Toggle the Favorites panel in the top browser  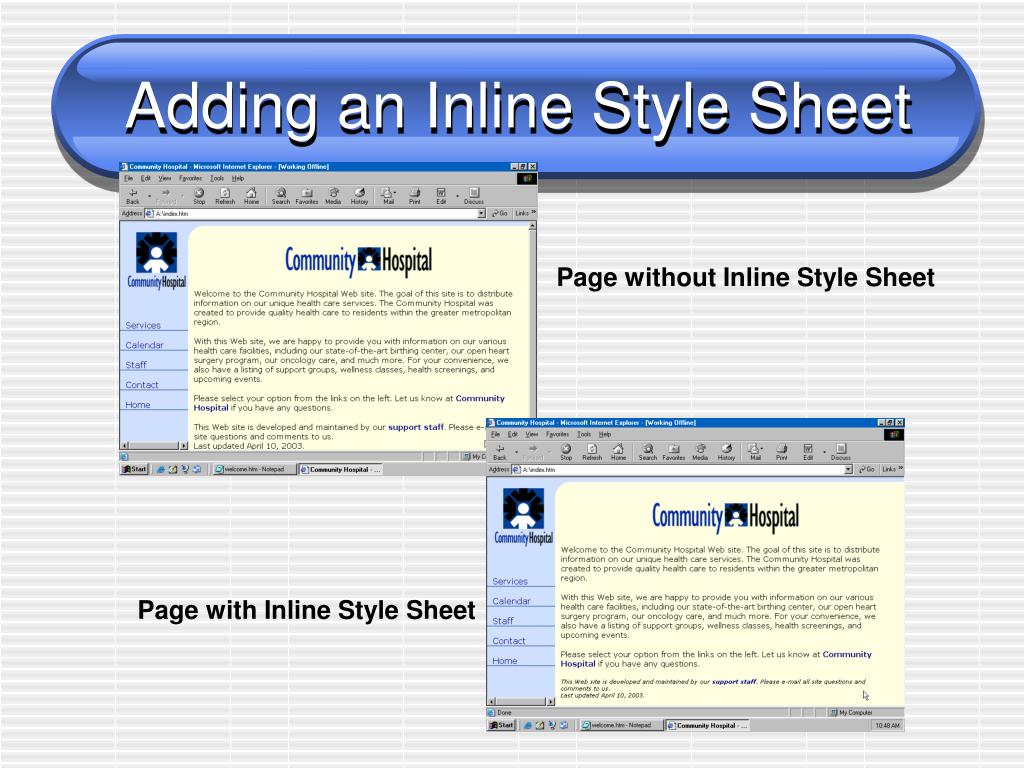308,195
